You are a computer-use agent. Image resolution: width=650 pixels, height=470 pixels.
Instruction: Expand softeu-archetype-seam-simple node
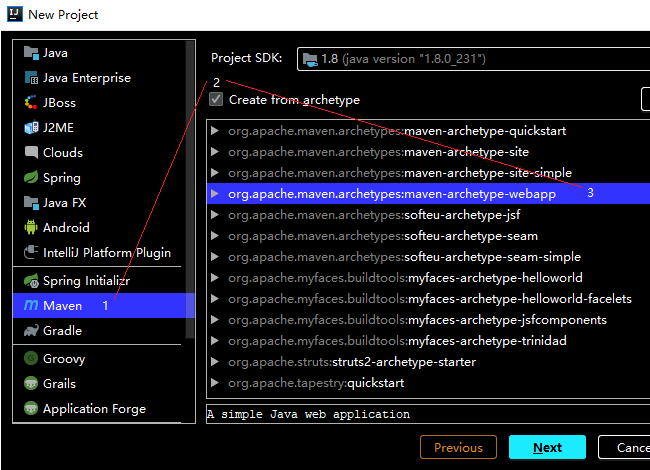[215, 257]
